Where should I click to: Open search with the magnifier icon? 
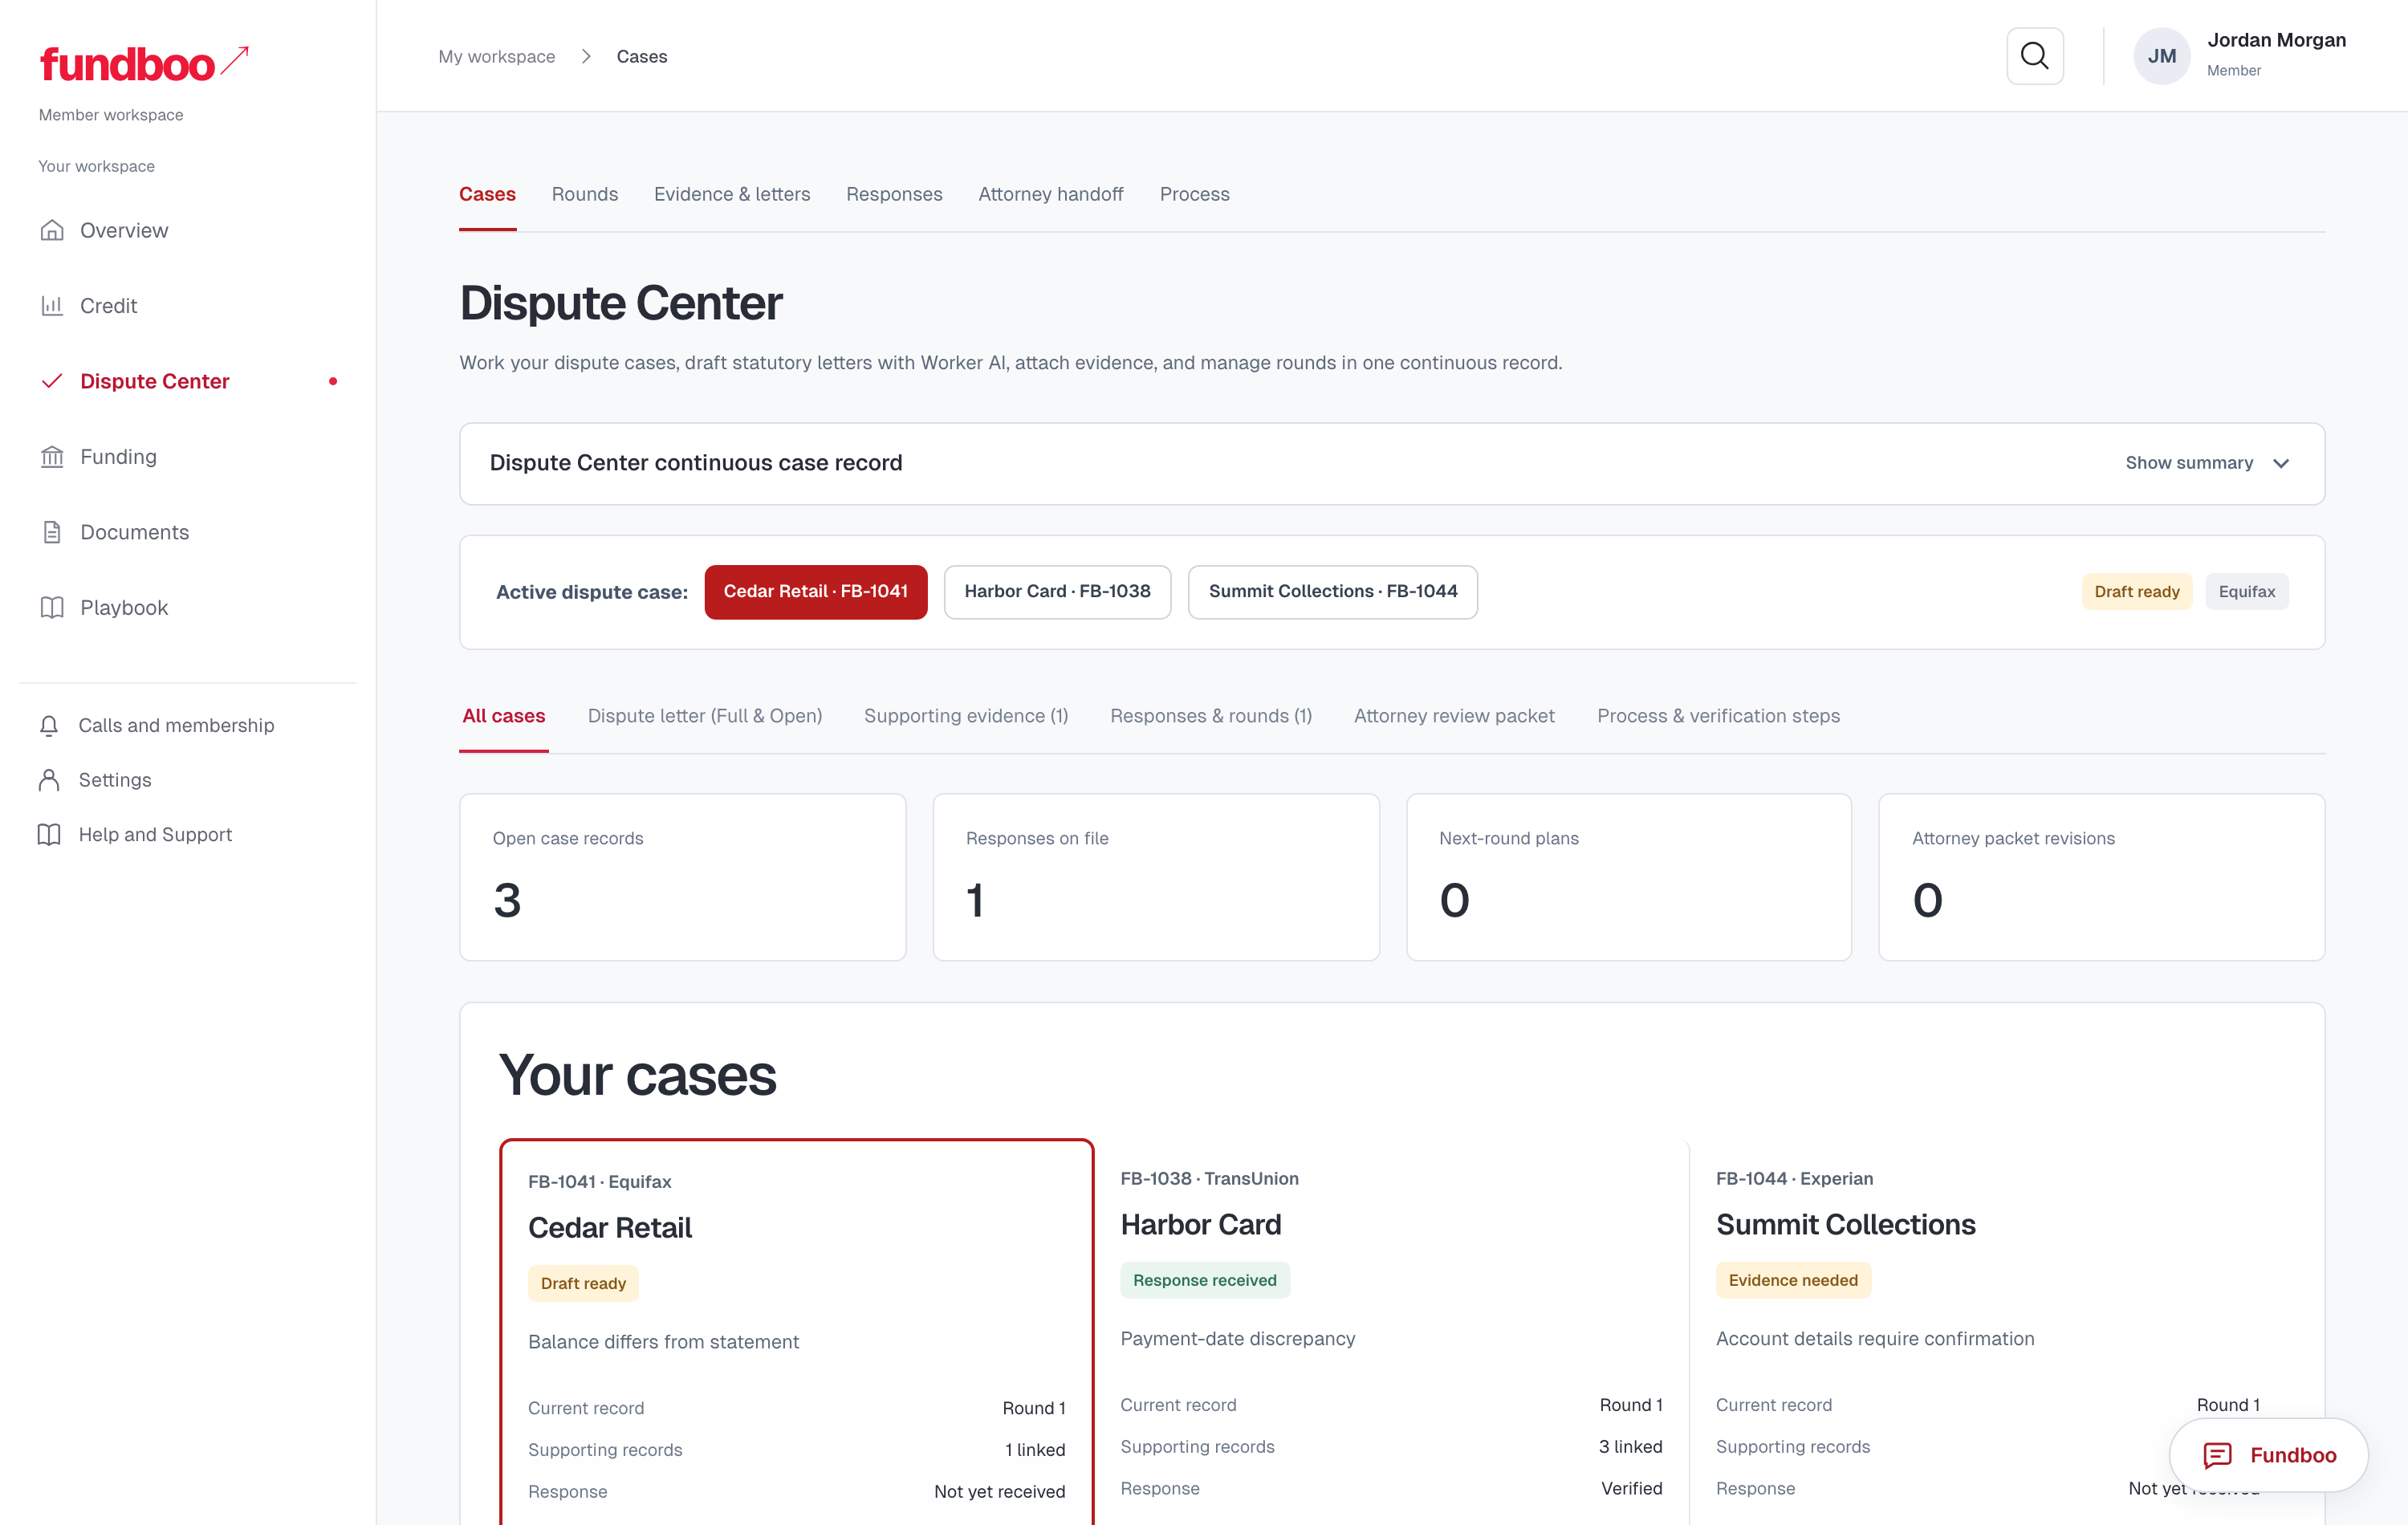2035,56
